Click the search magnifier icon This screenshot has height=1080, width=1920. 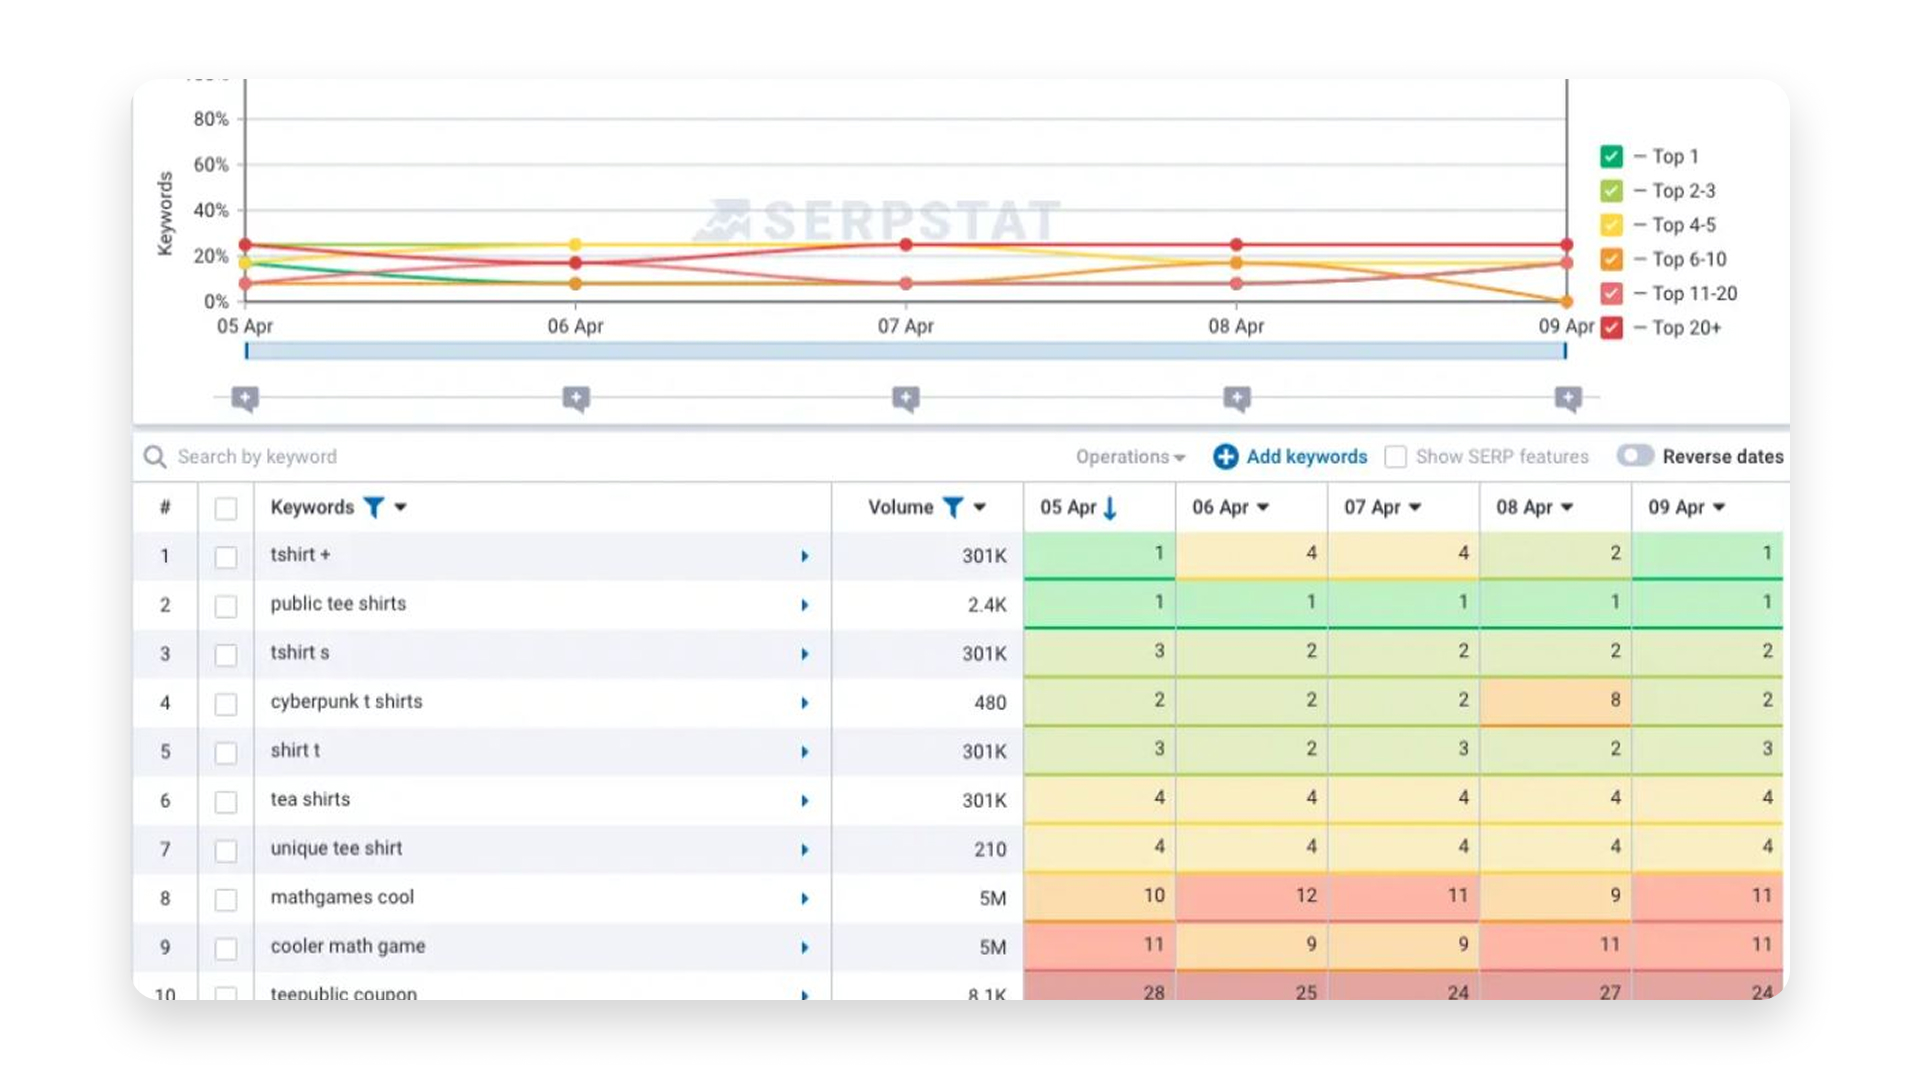click(155, 457)
